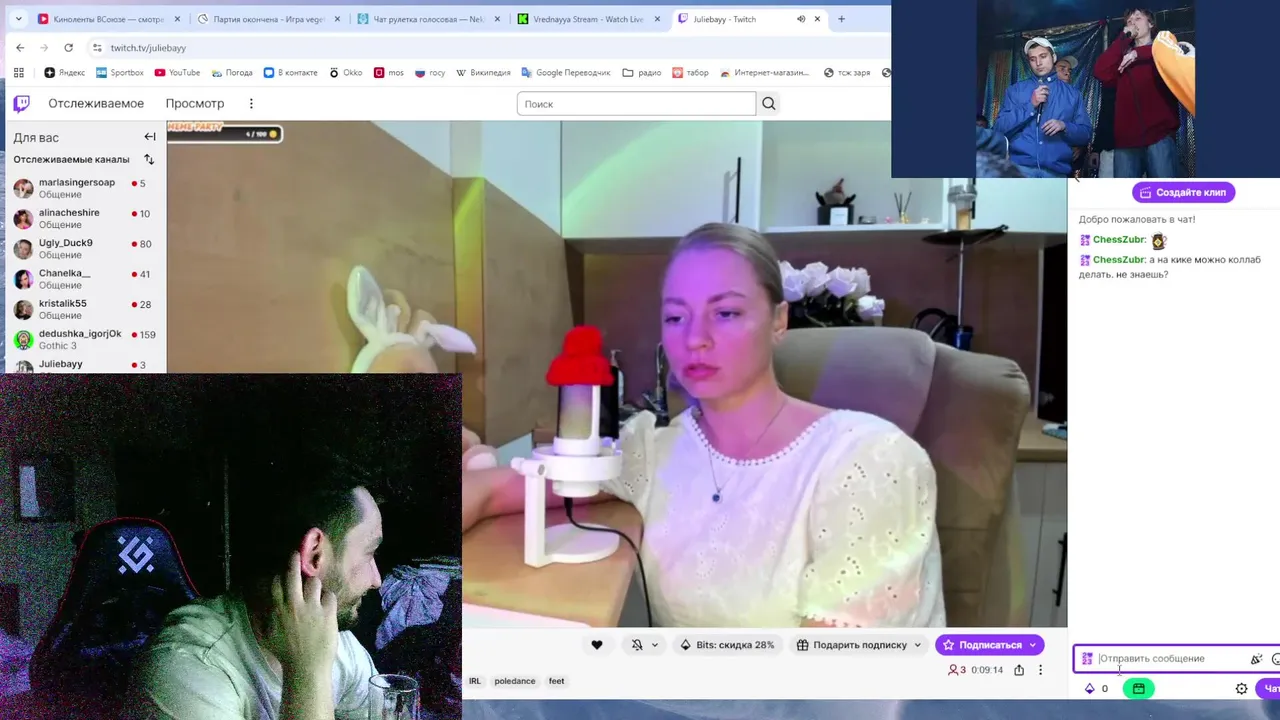Image resolution: width=1280 pixels, height=720 pixels.
Task: Click the browser back arrow
Action: click(20, 47)
